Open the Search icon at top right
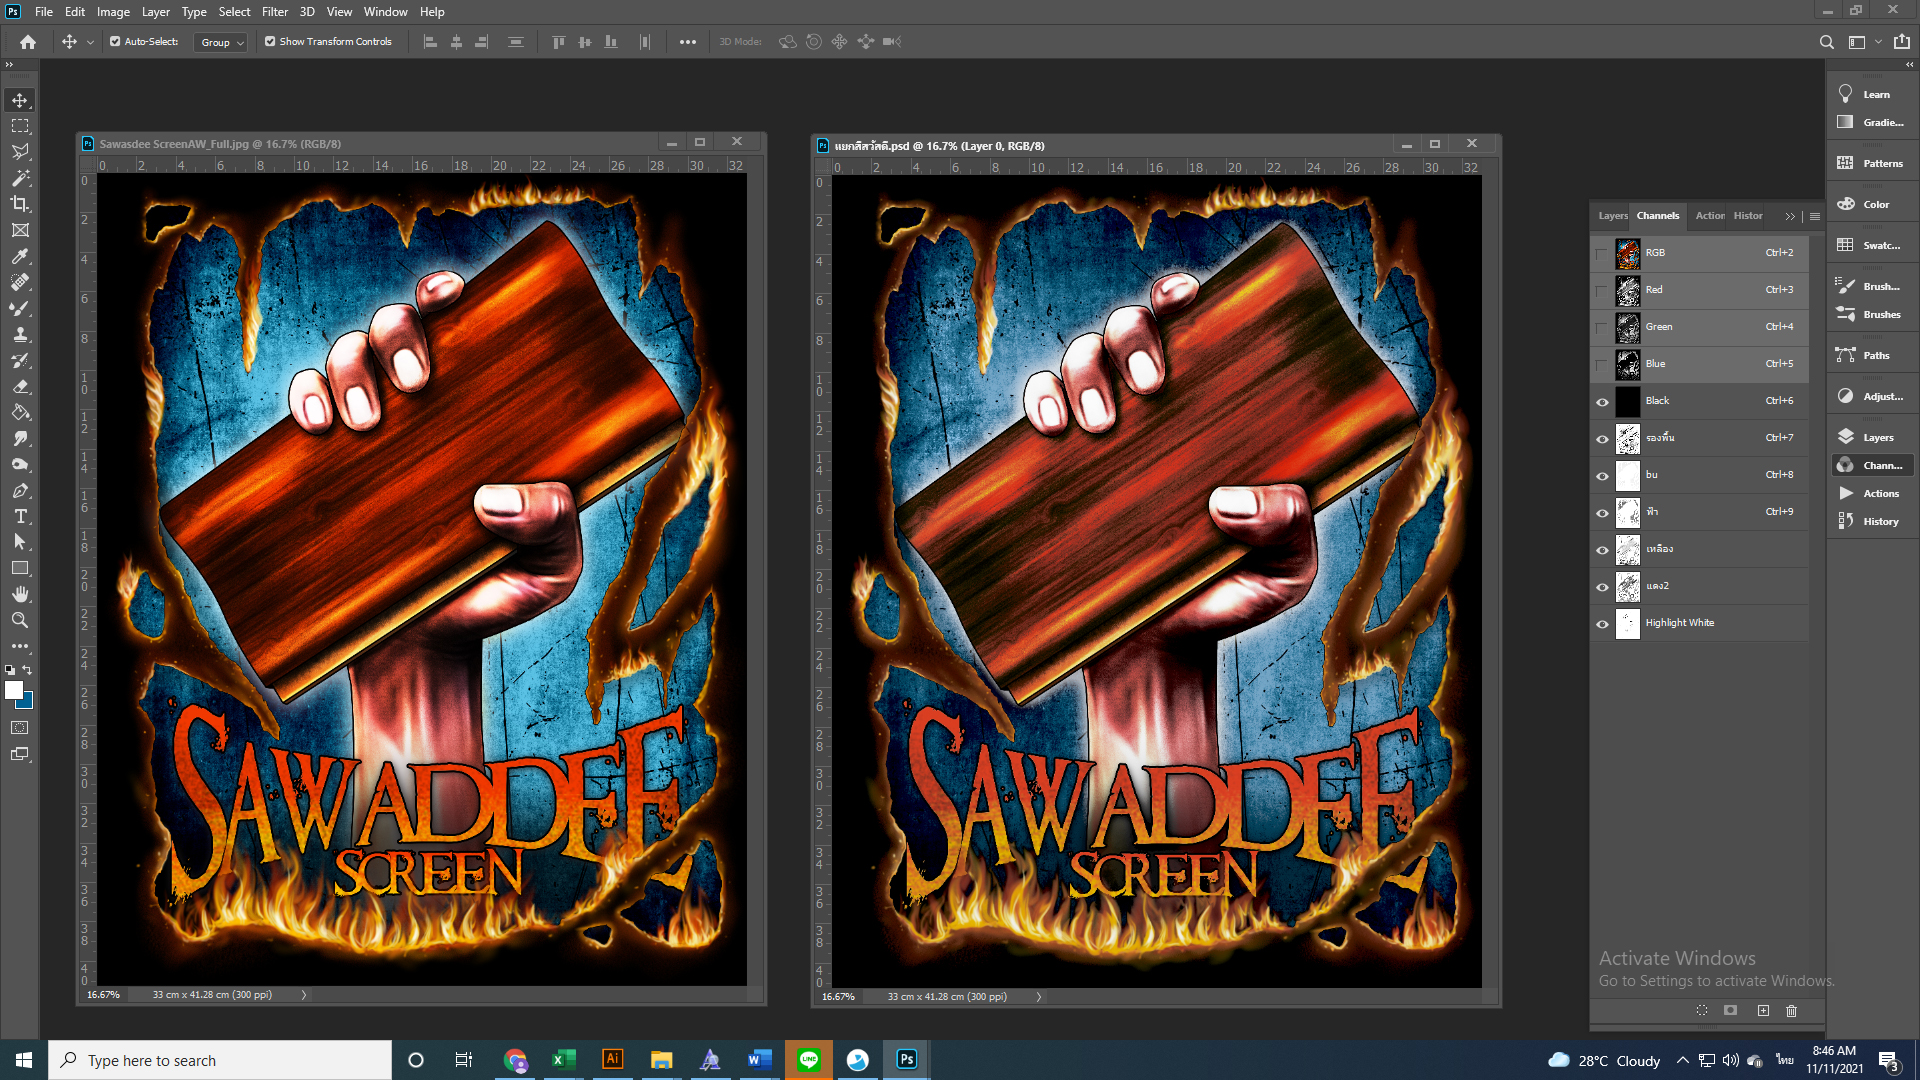1920x1080 pixels. (1826, 42)
